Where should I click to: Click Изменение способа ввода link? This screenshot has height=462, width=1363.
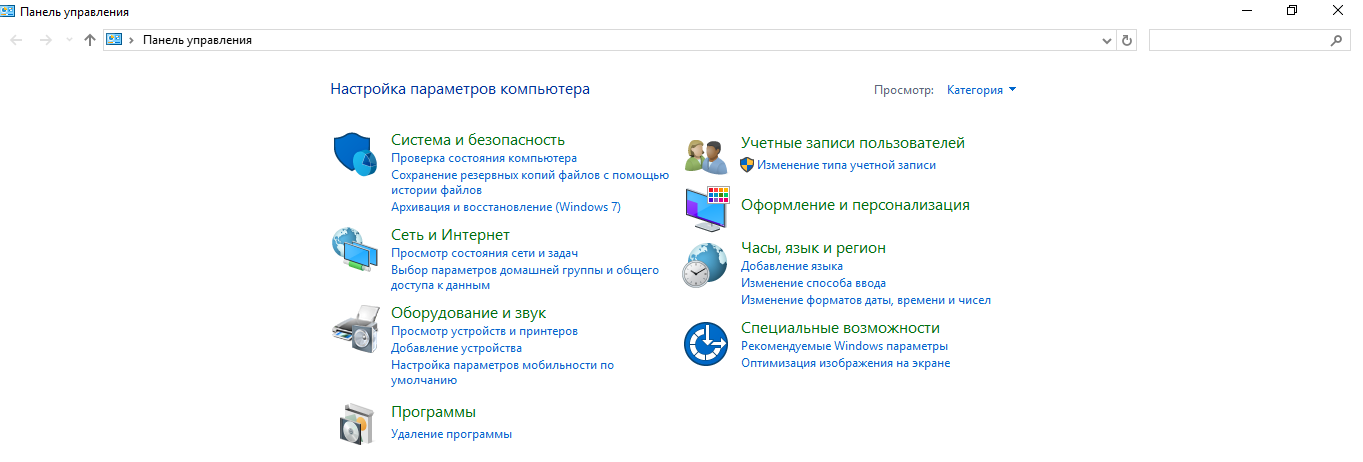tap(813, 283)
